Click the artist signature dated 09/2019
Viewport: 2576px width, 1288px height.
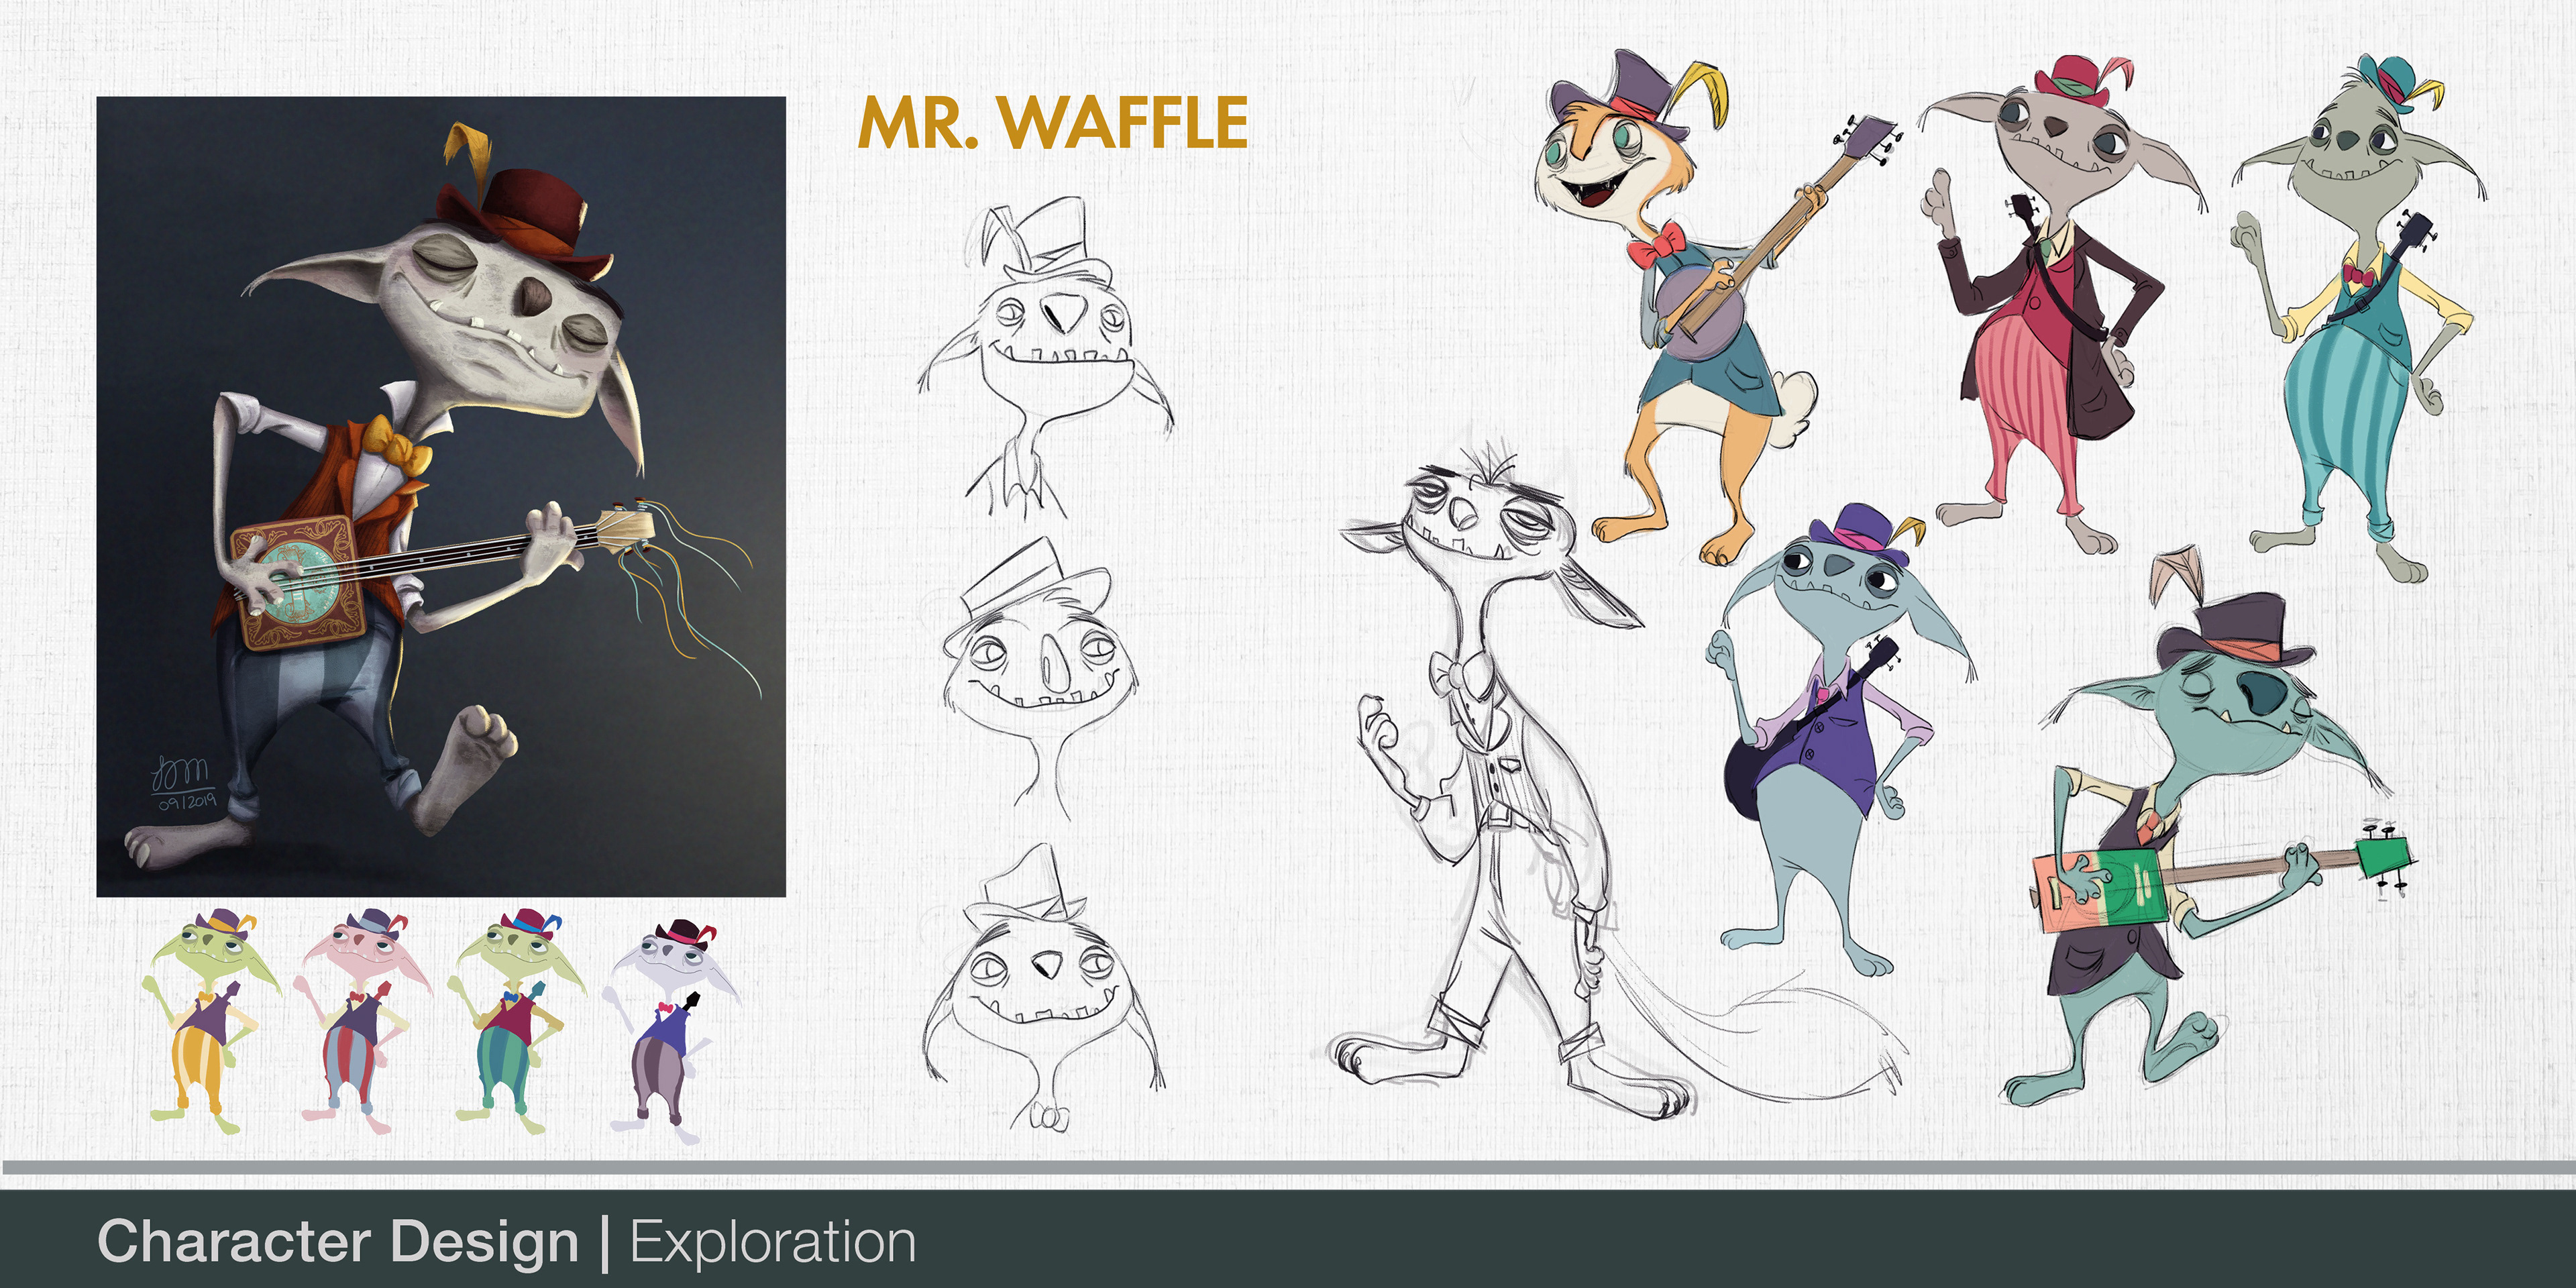click(x=183, y=784)
